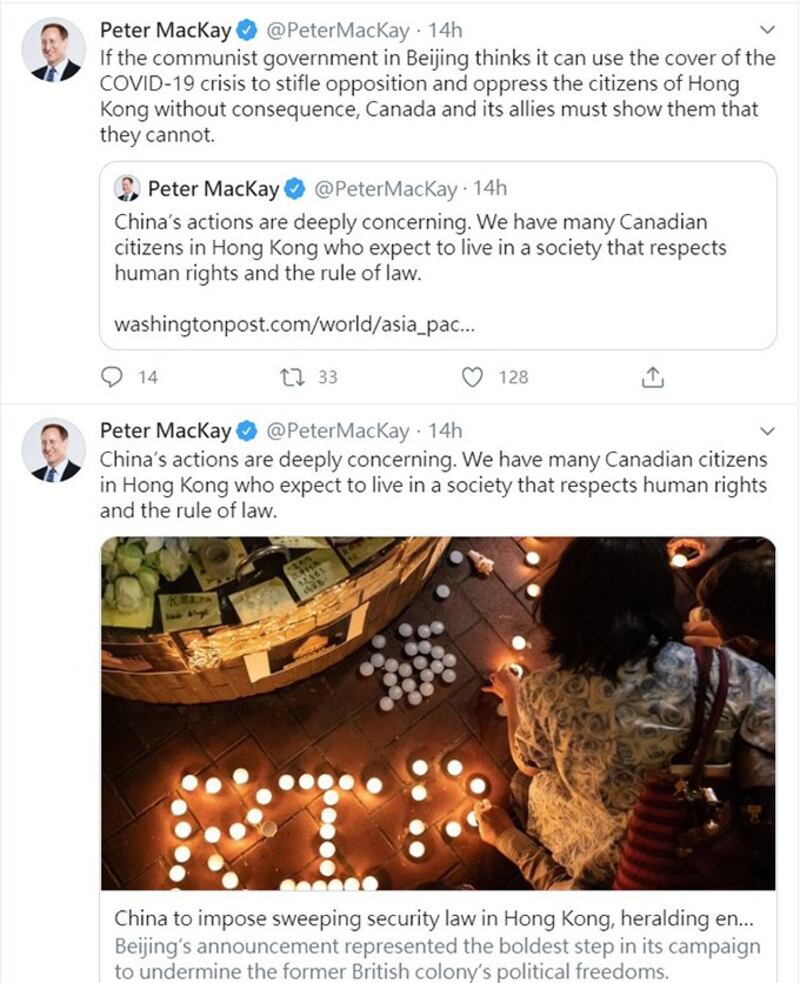Like the first tweet with the heart icon
This screenshot has height=983, width=800.
pos(473,377)
